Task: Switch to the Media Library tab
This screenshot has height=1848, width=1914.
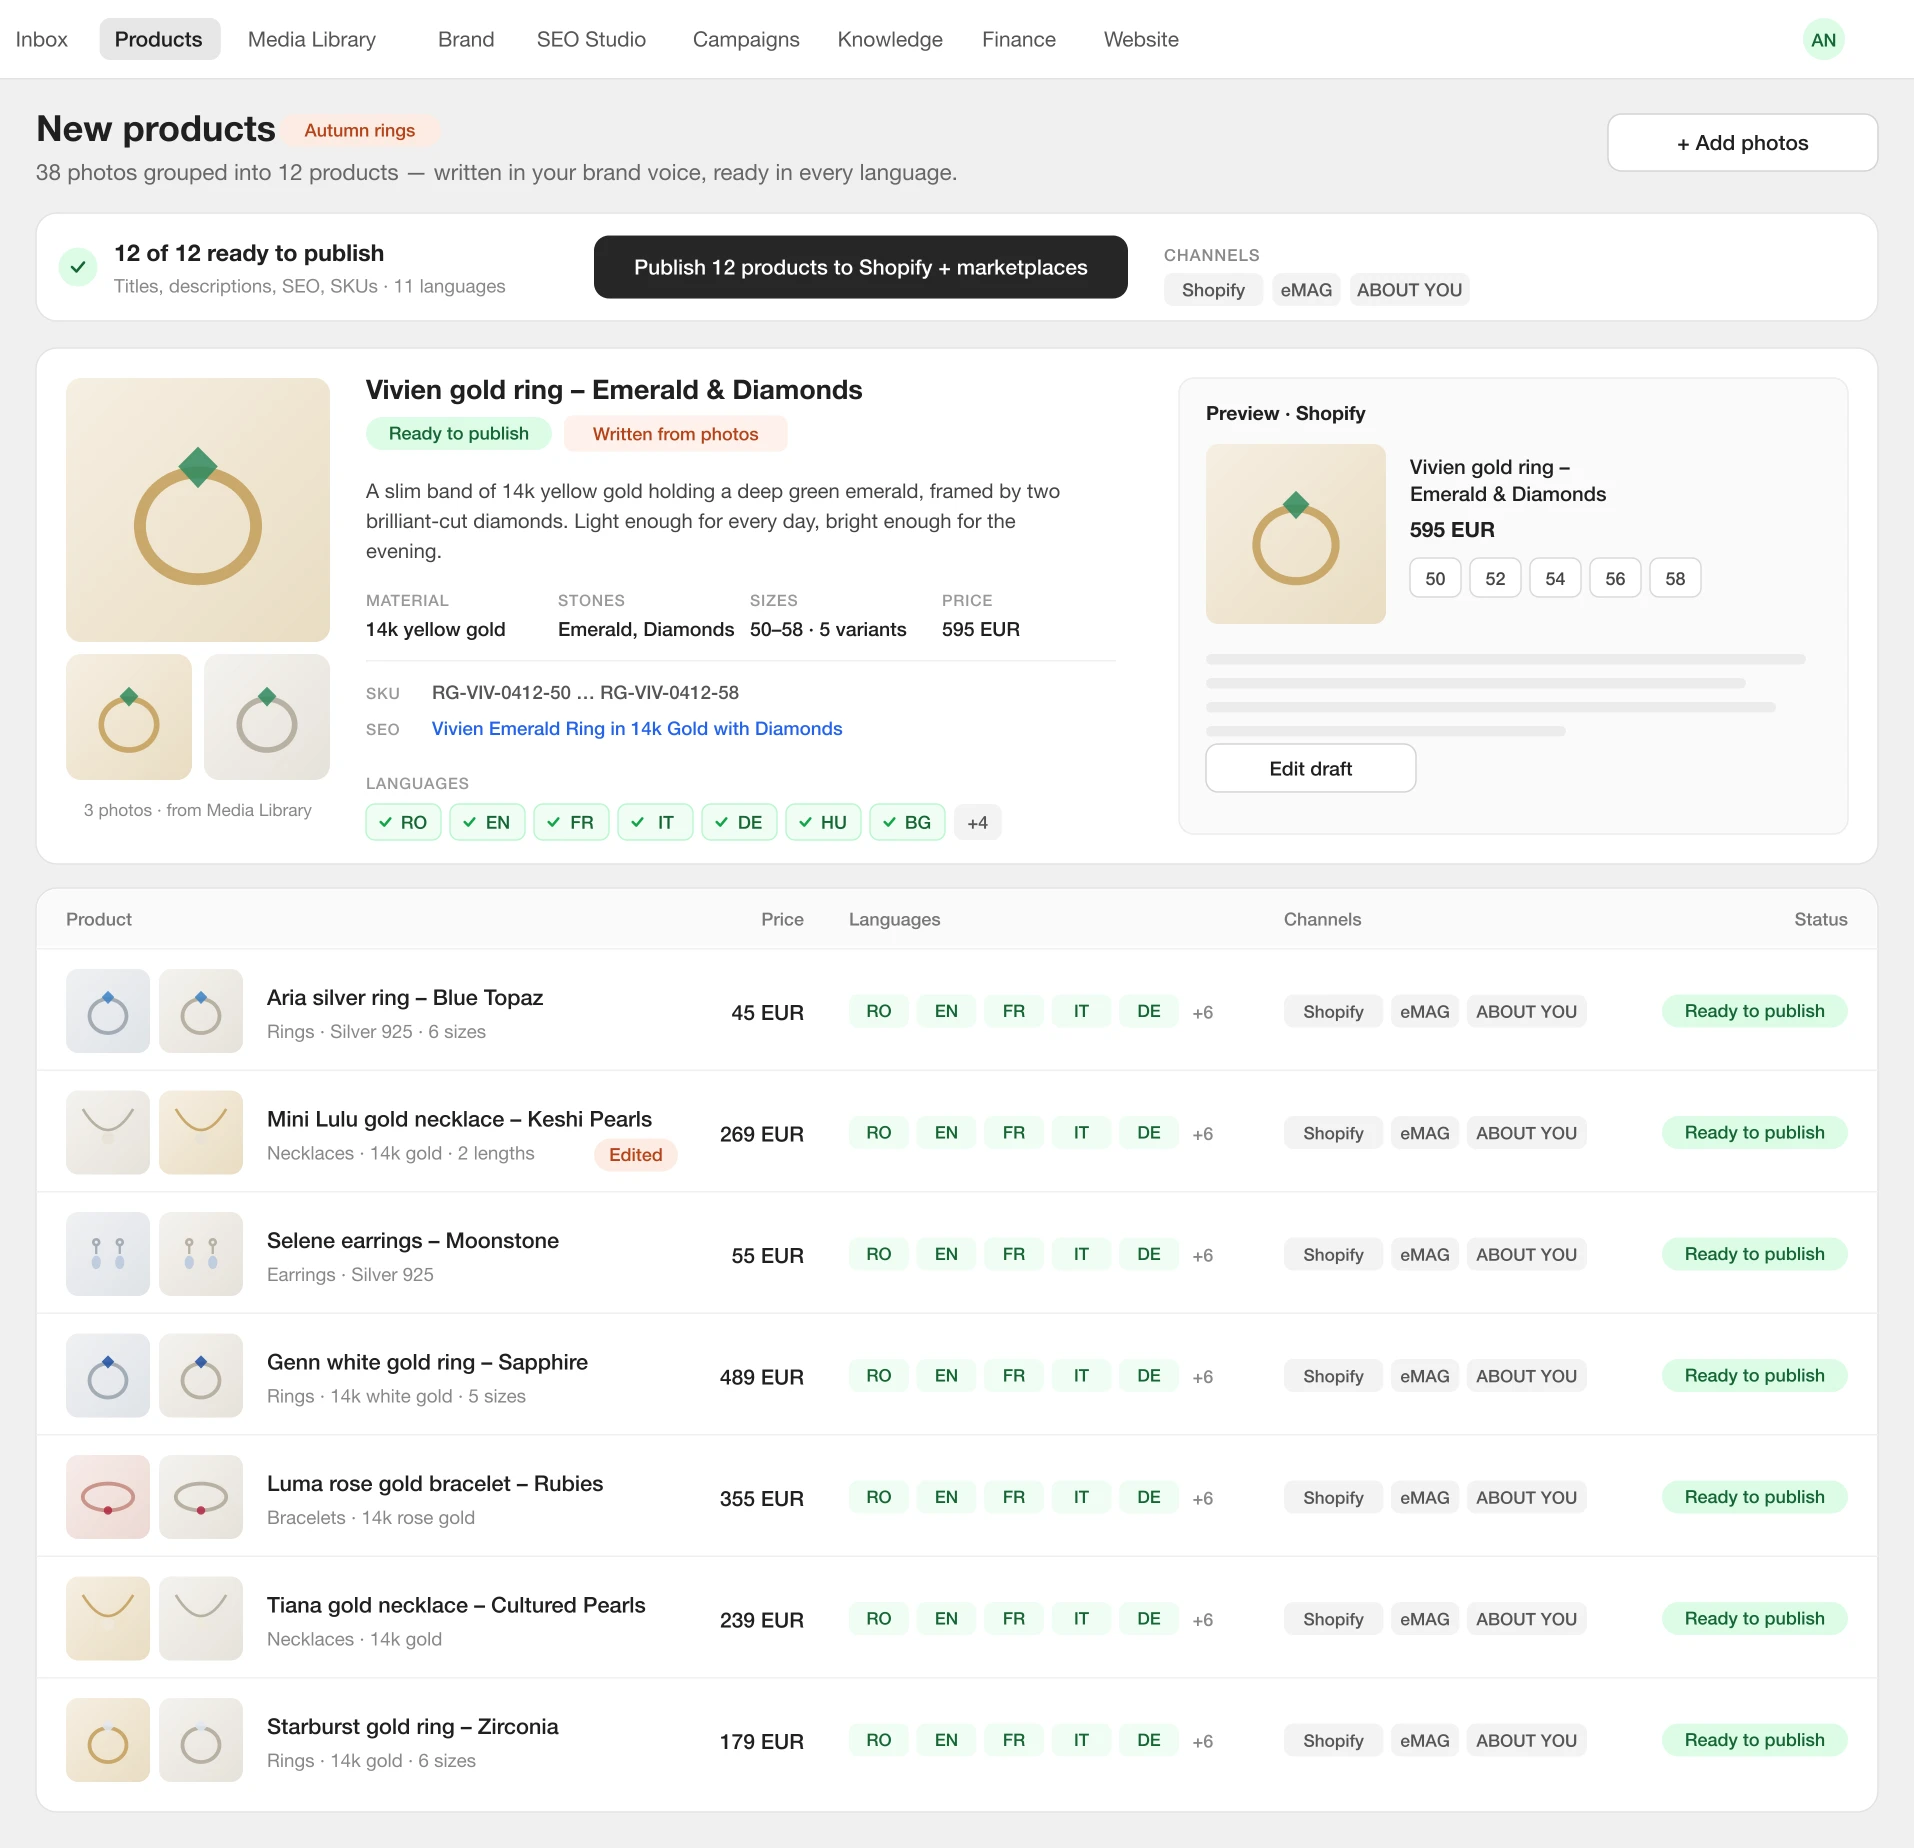Action: coord(312,39)
